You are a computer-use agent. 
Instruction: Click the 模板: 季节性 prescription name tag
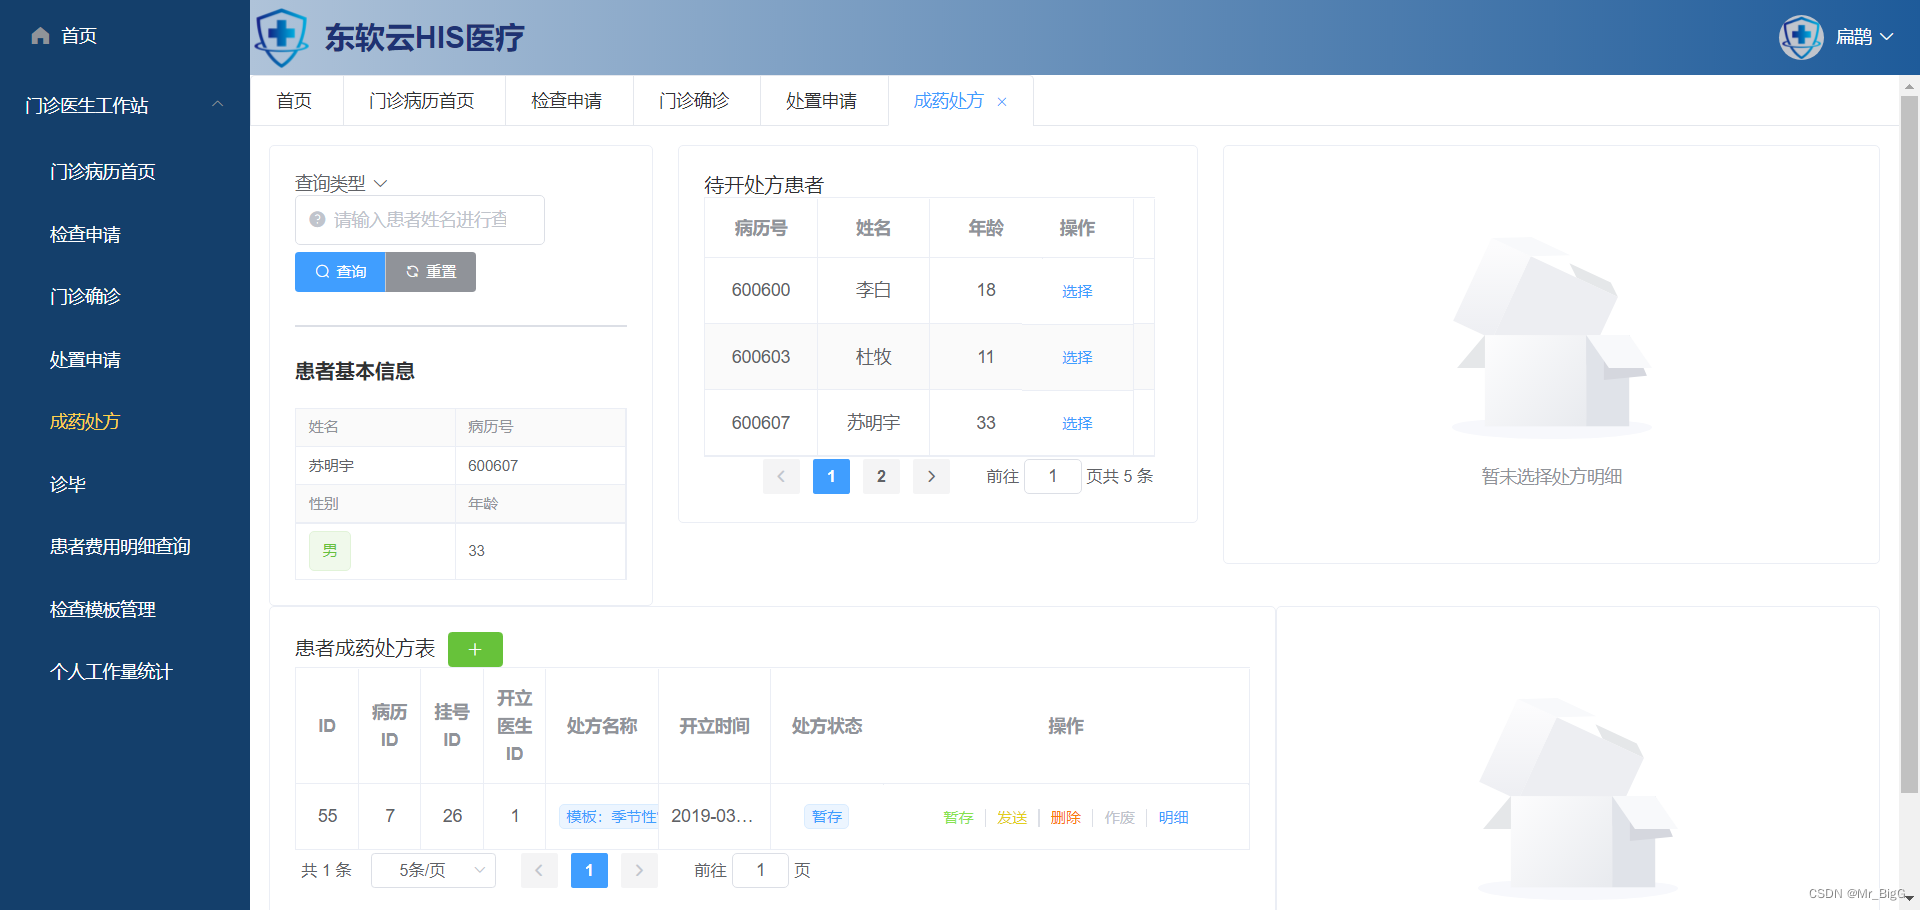[609, 817]
